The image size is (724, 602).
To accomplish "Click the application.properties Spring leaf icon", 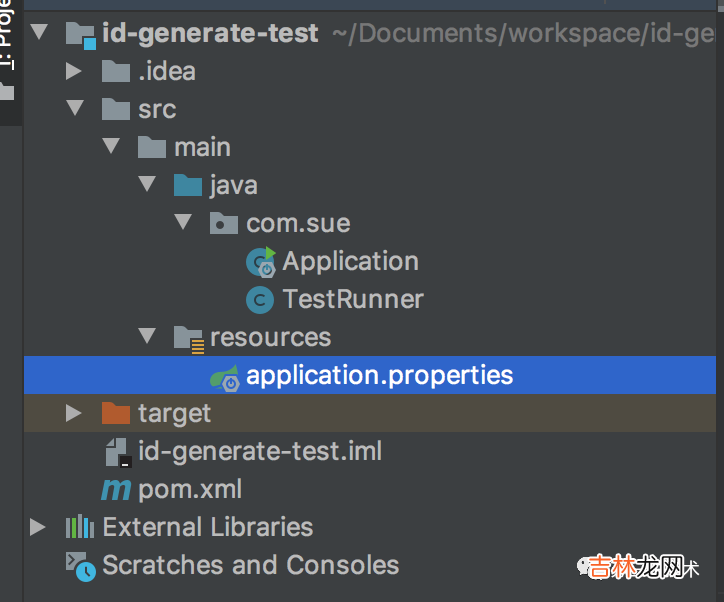I will pyautogui.click(x=224, y=377).
